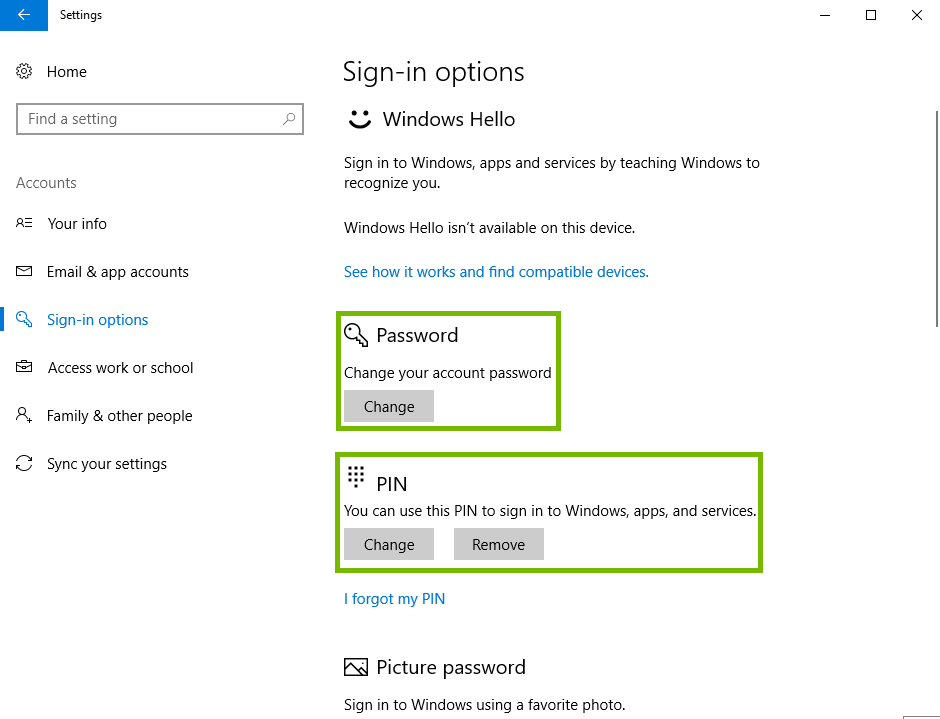The height and width of the screenshot is (719, 940).
Task: Click the Family & other people icon
Action: coord(24,415)
